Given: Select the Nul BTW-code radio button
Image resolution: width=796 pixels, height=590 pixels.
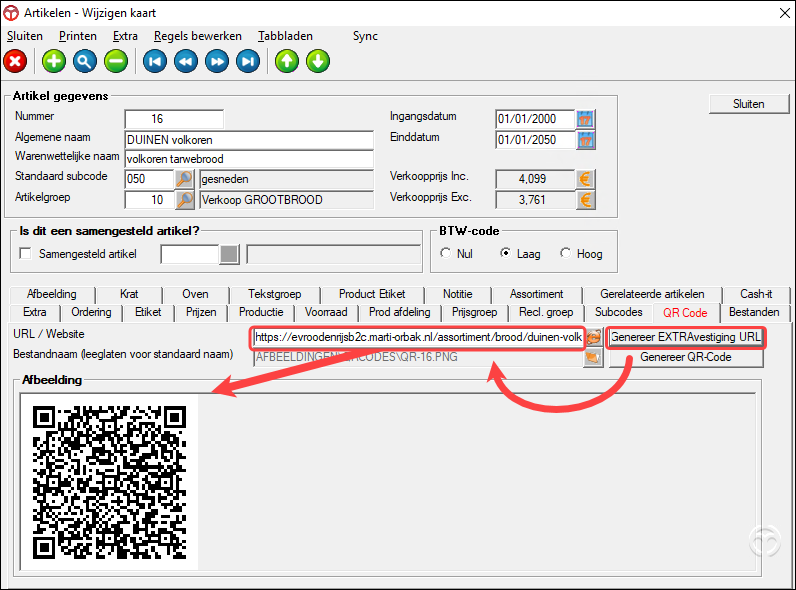Looking at the screenshot, I should [445, 253].
